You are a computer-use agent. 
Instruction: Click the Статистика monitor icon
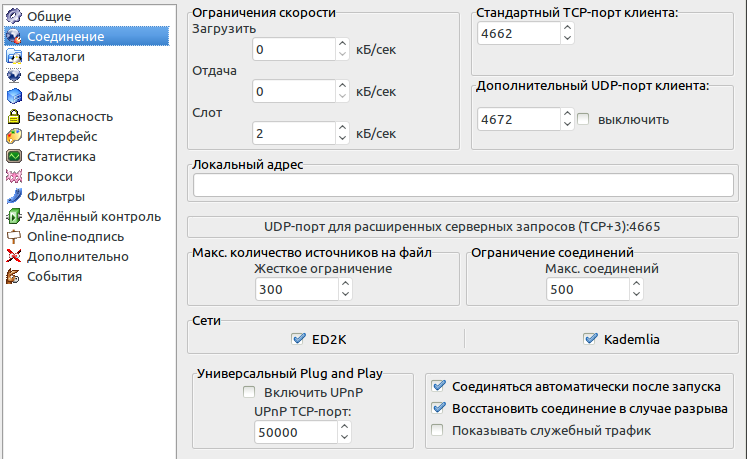point(14,156)
